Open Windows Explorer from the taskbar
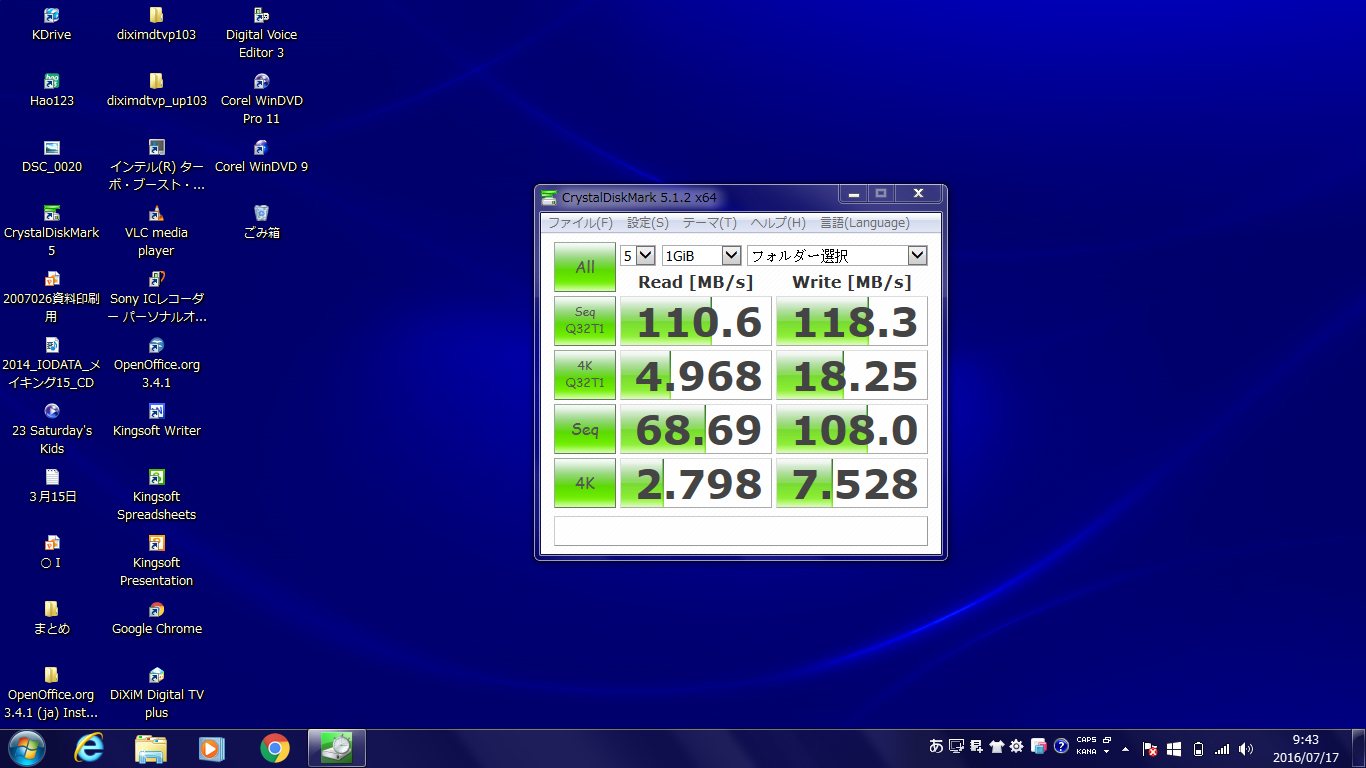This screenshot has height=768, width=1366. 151,748
